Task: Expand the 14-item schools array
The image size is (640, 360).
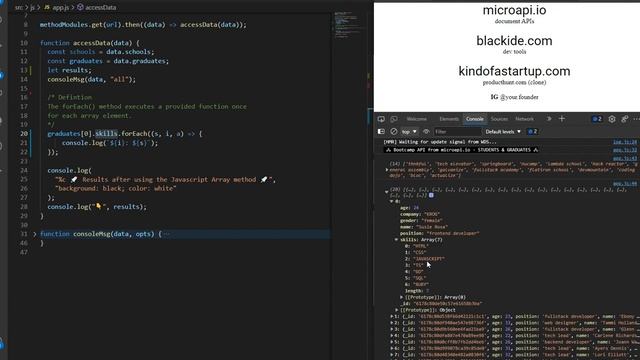Action: 387,169
